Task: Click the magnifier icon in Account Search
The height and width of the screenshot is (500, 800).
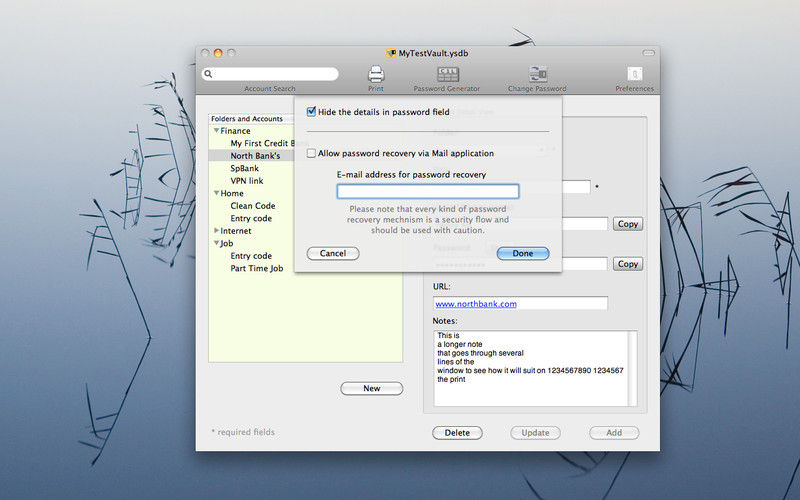Action: tap(209, 74)
